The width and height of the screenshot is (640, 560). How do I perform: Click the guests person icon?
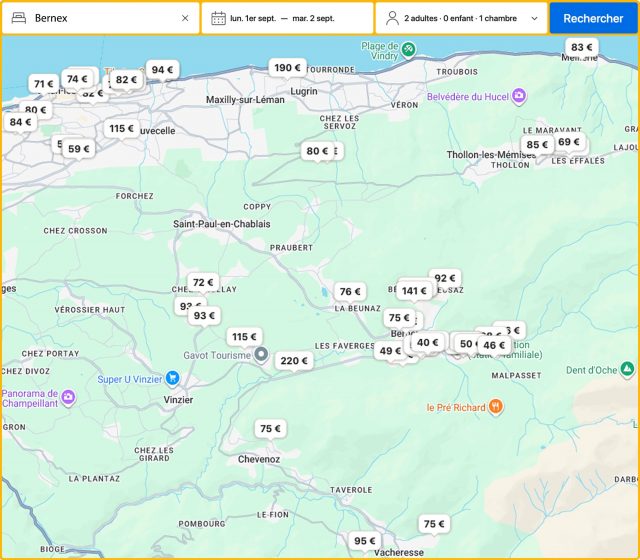point(392,18)
